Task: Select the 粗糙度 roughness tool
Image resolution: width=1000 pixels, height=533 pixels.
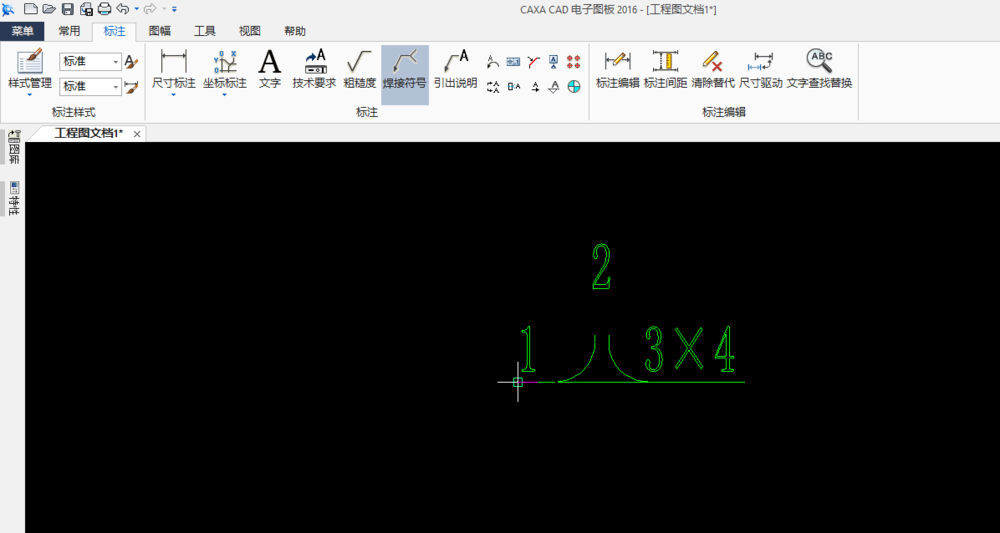Action: (x=360, y=68)
